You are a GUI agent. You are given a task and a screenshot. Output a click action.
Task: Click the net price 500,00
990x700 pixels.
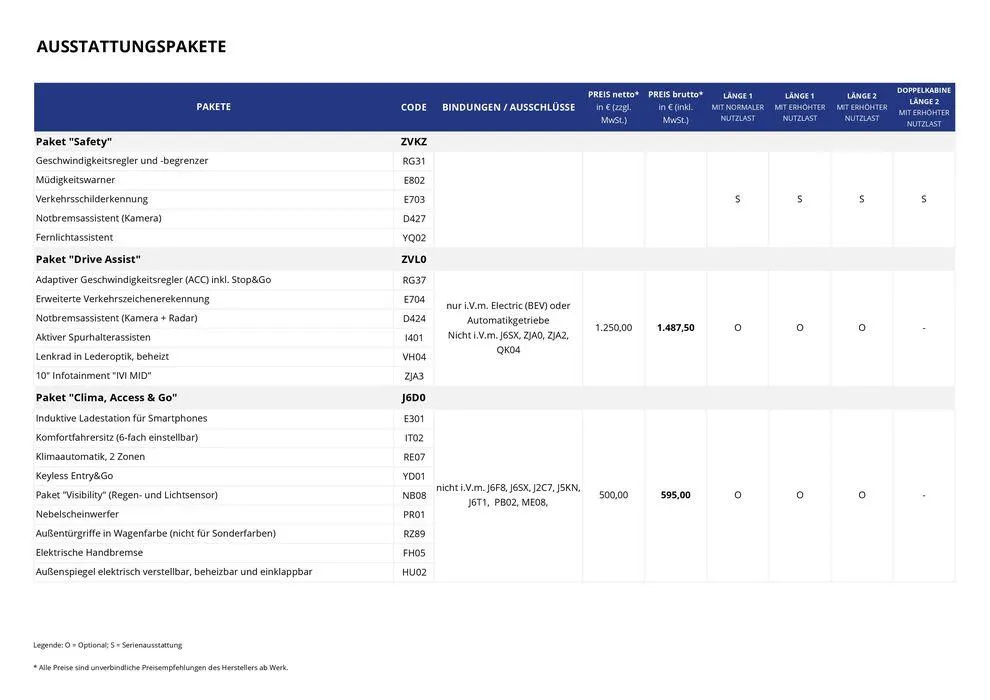click(613, 495)
